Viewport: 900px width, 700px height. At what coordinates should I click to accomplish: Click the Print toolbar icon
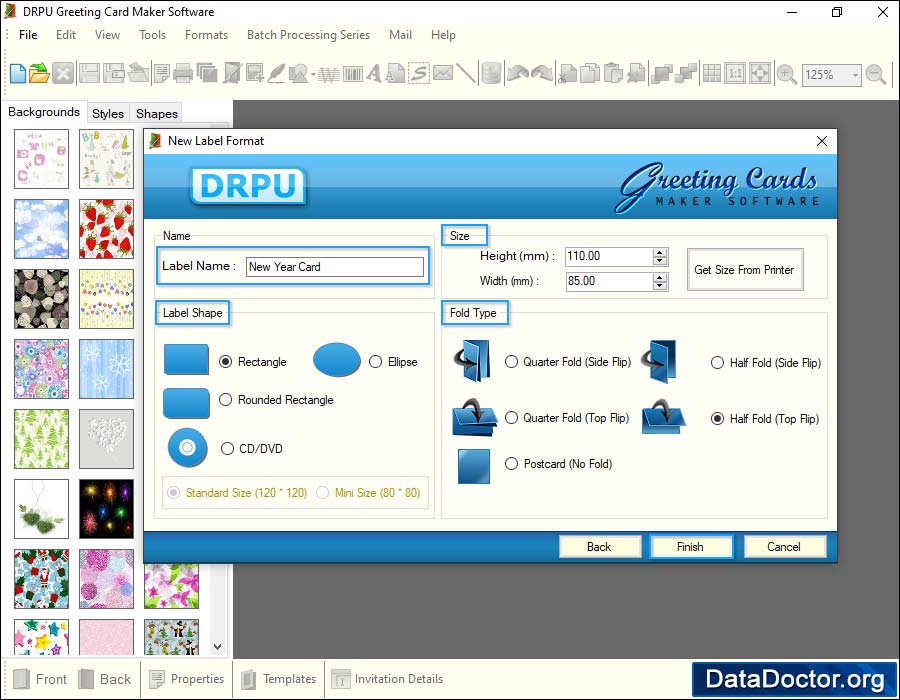tap(183, 74)
